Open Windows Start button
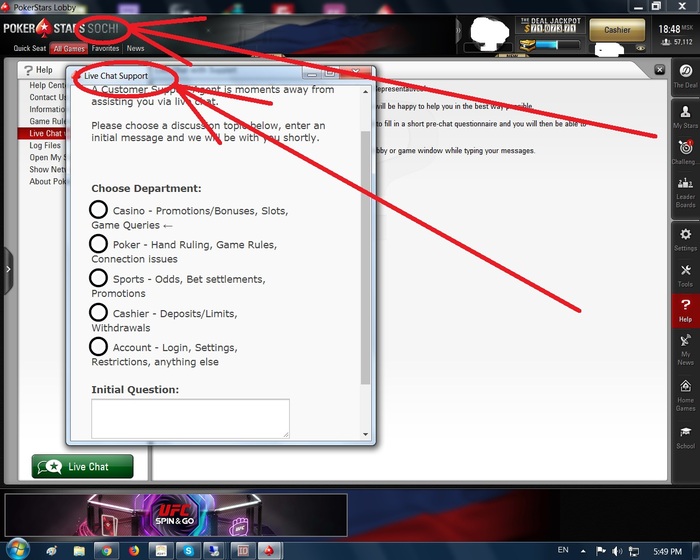This screenshot has width=700, height=560. (x=18, y=550)
